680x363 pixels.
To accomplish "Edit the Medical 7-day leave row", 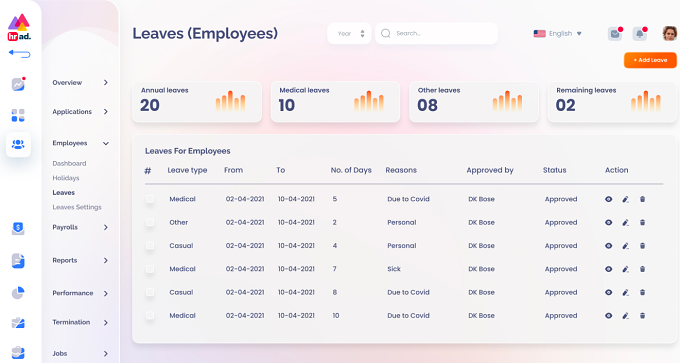I will coord(625,269).
